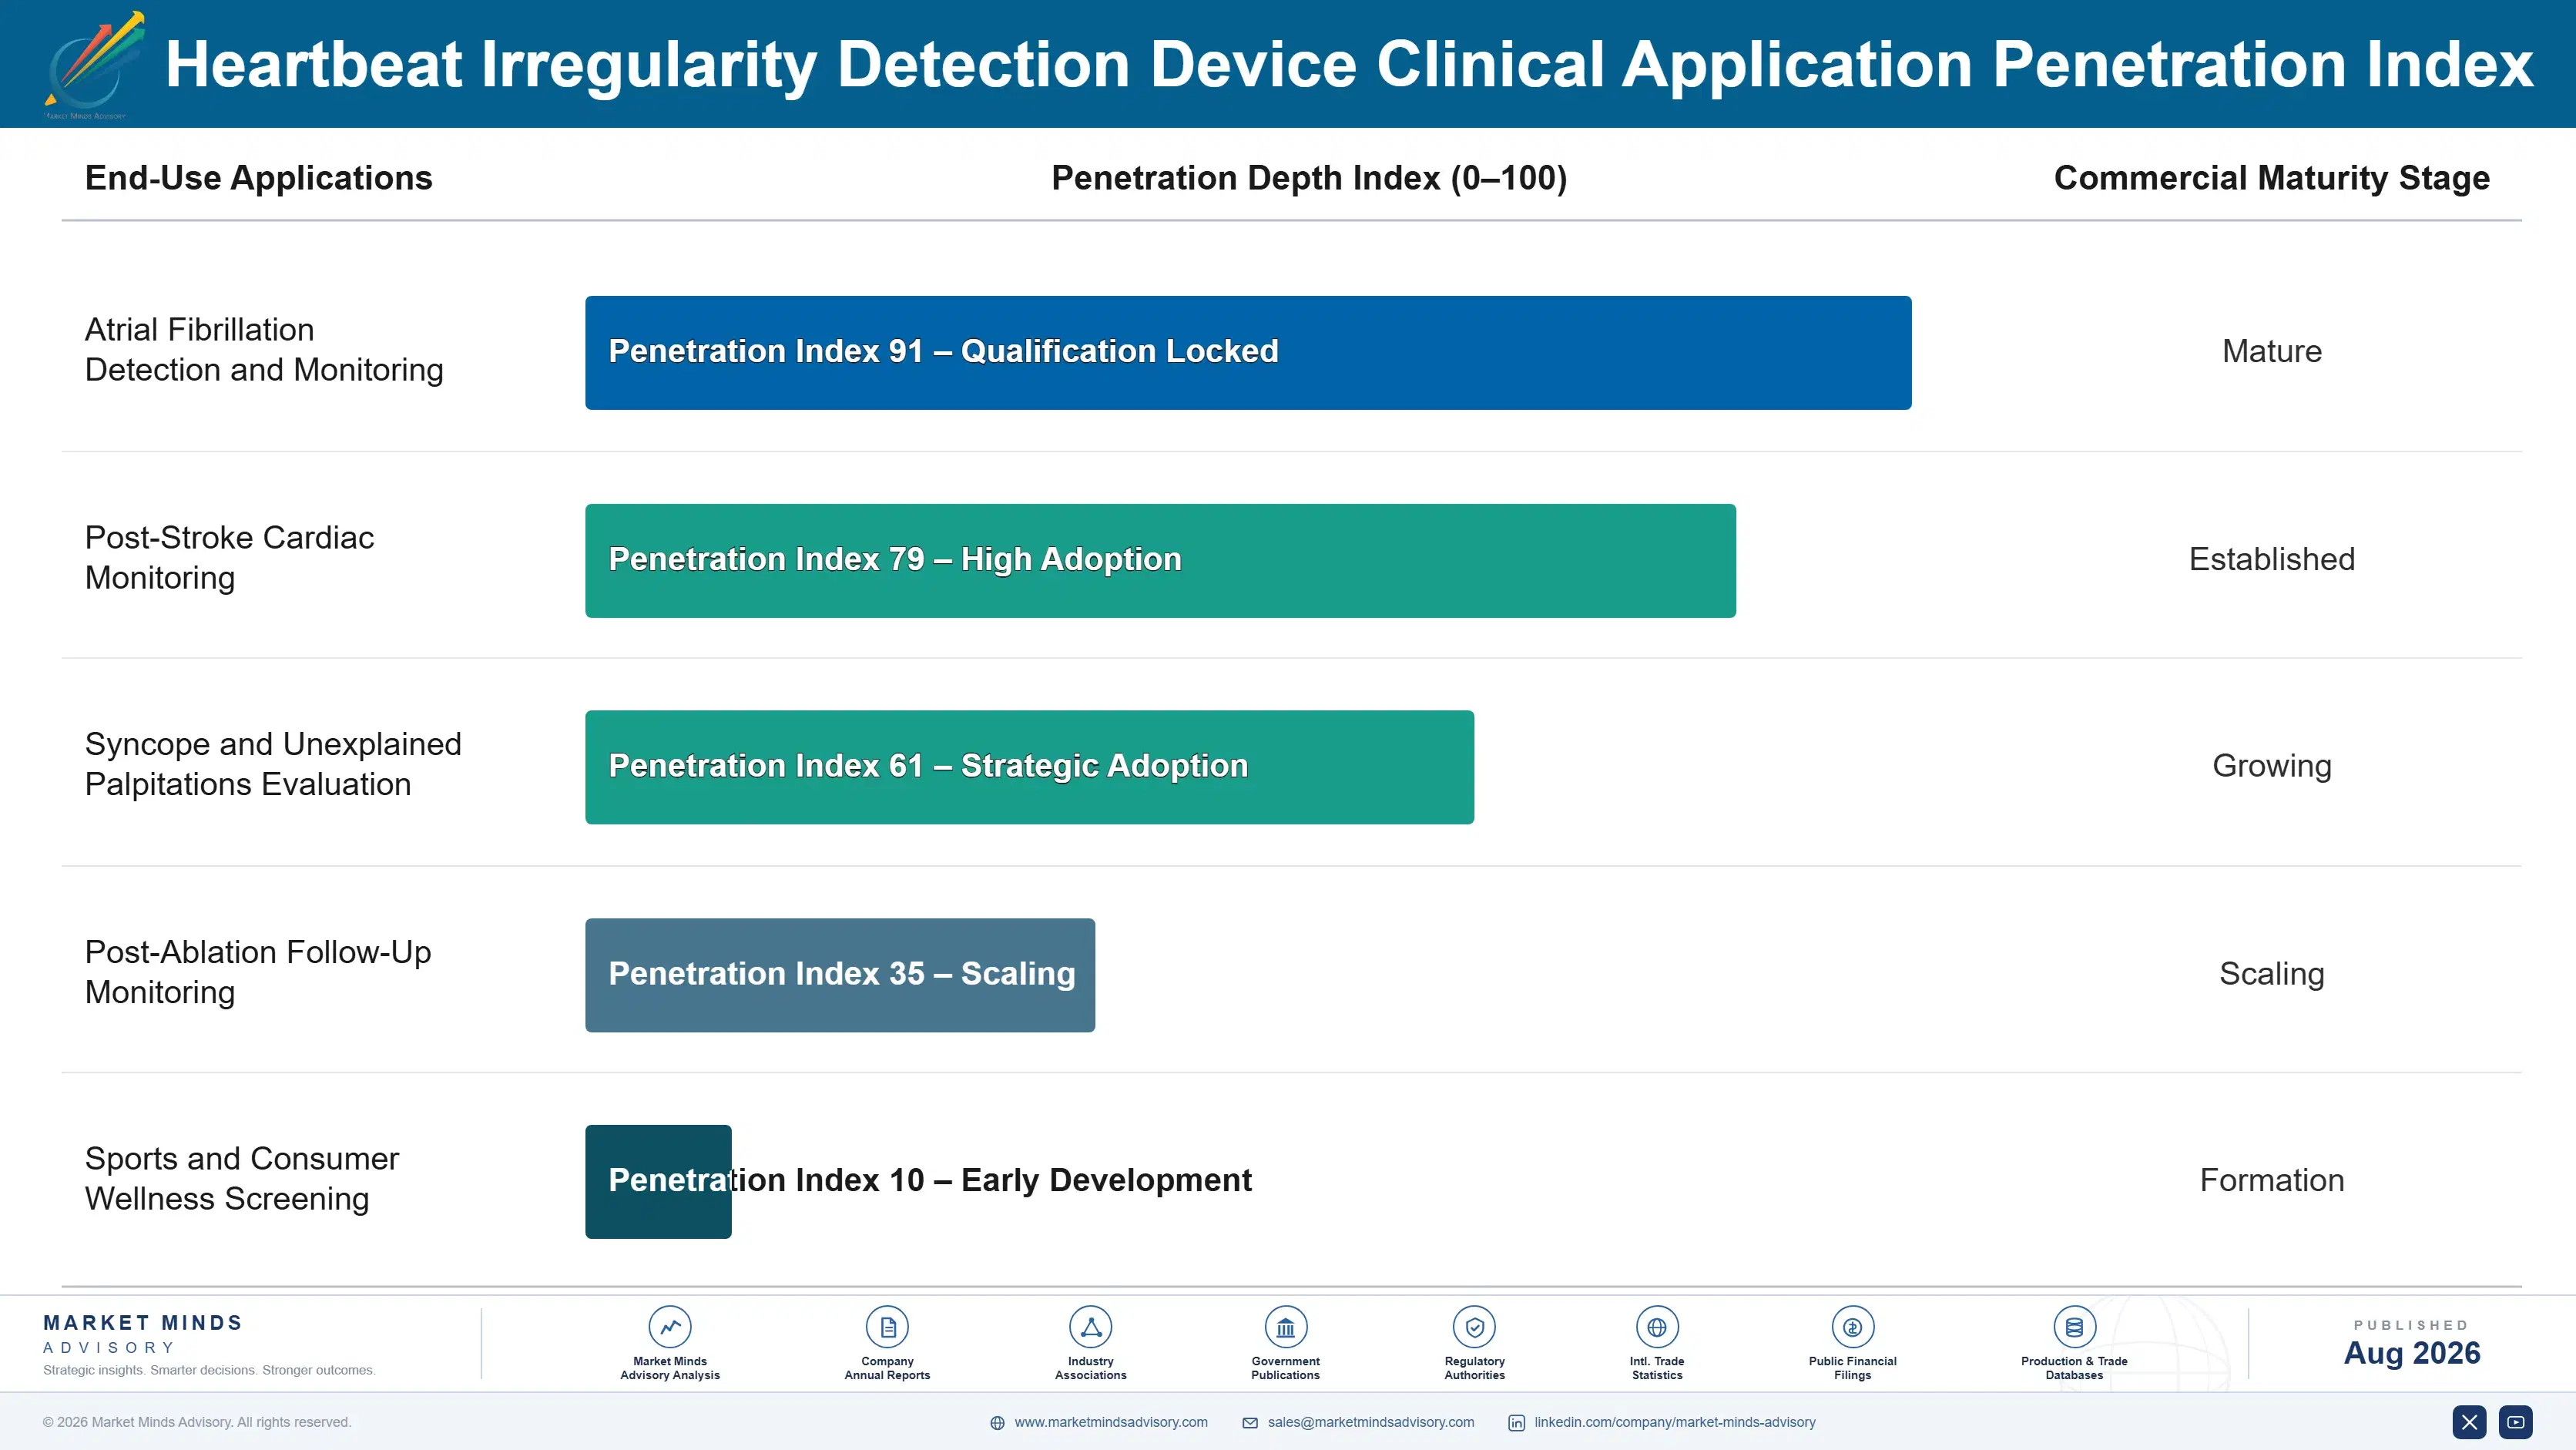Click the Penetration Depth Index (0–100) header

[1309, 178]
